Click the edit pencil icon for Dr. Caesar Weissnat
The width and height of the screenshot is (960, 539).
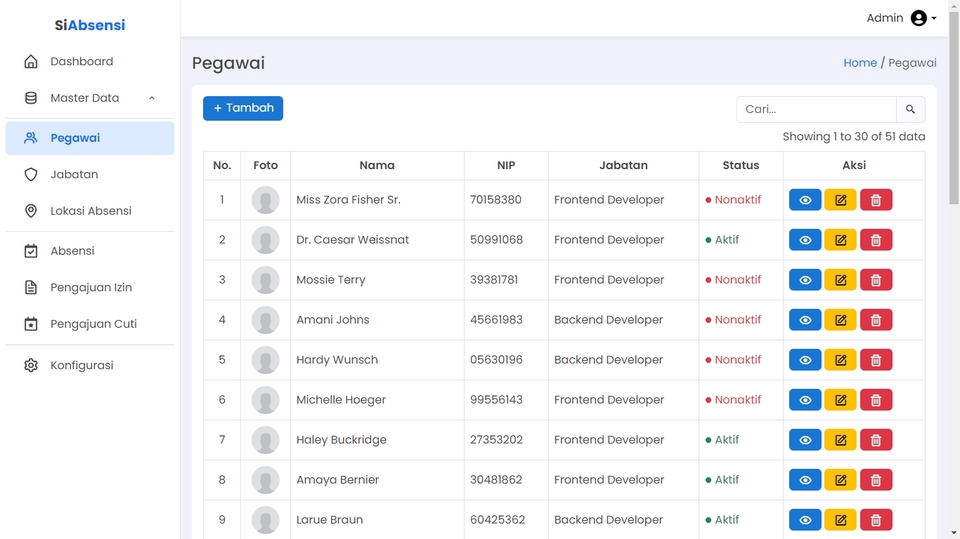(x=840, y=240)
